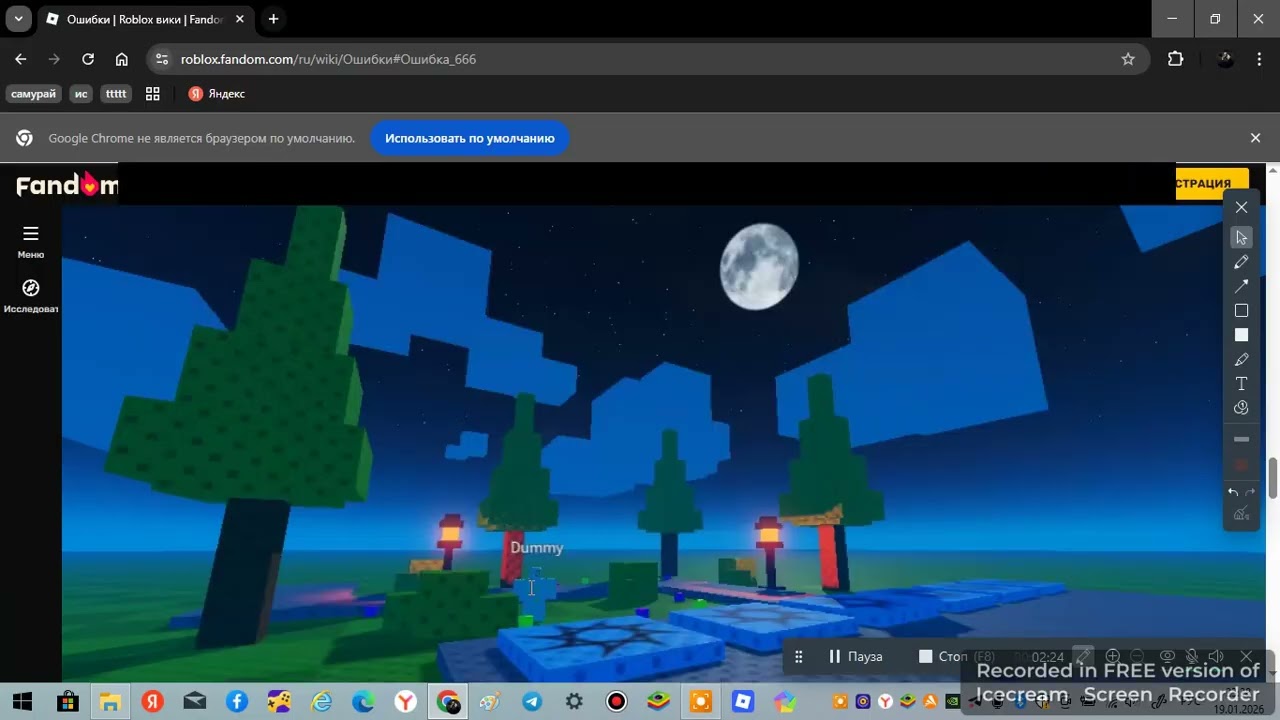Screen dimensions: 1280x720
Task: Toggle webcam overlay on recorder bar
Action: (1166, 657)
